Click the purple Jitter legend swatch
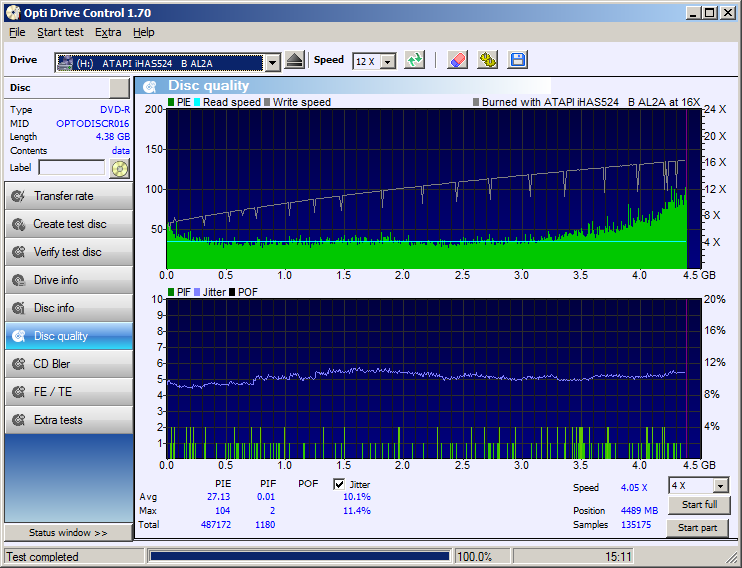 [197, 292]
